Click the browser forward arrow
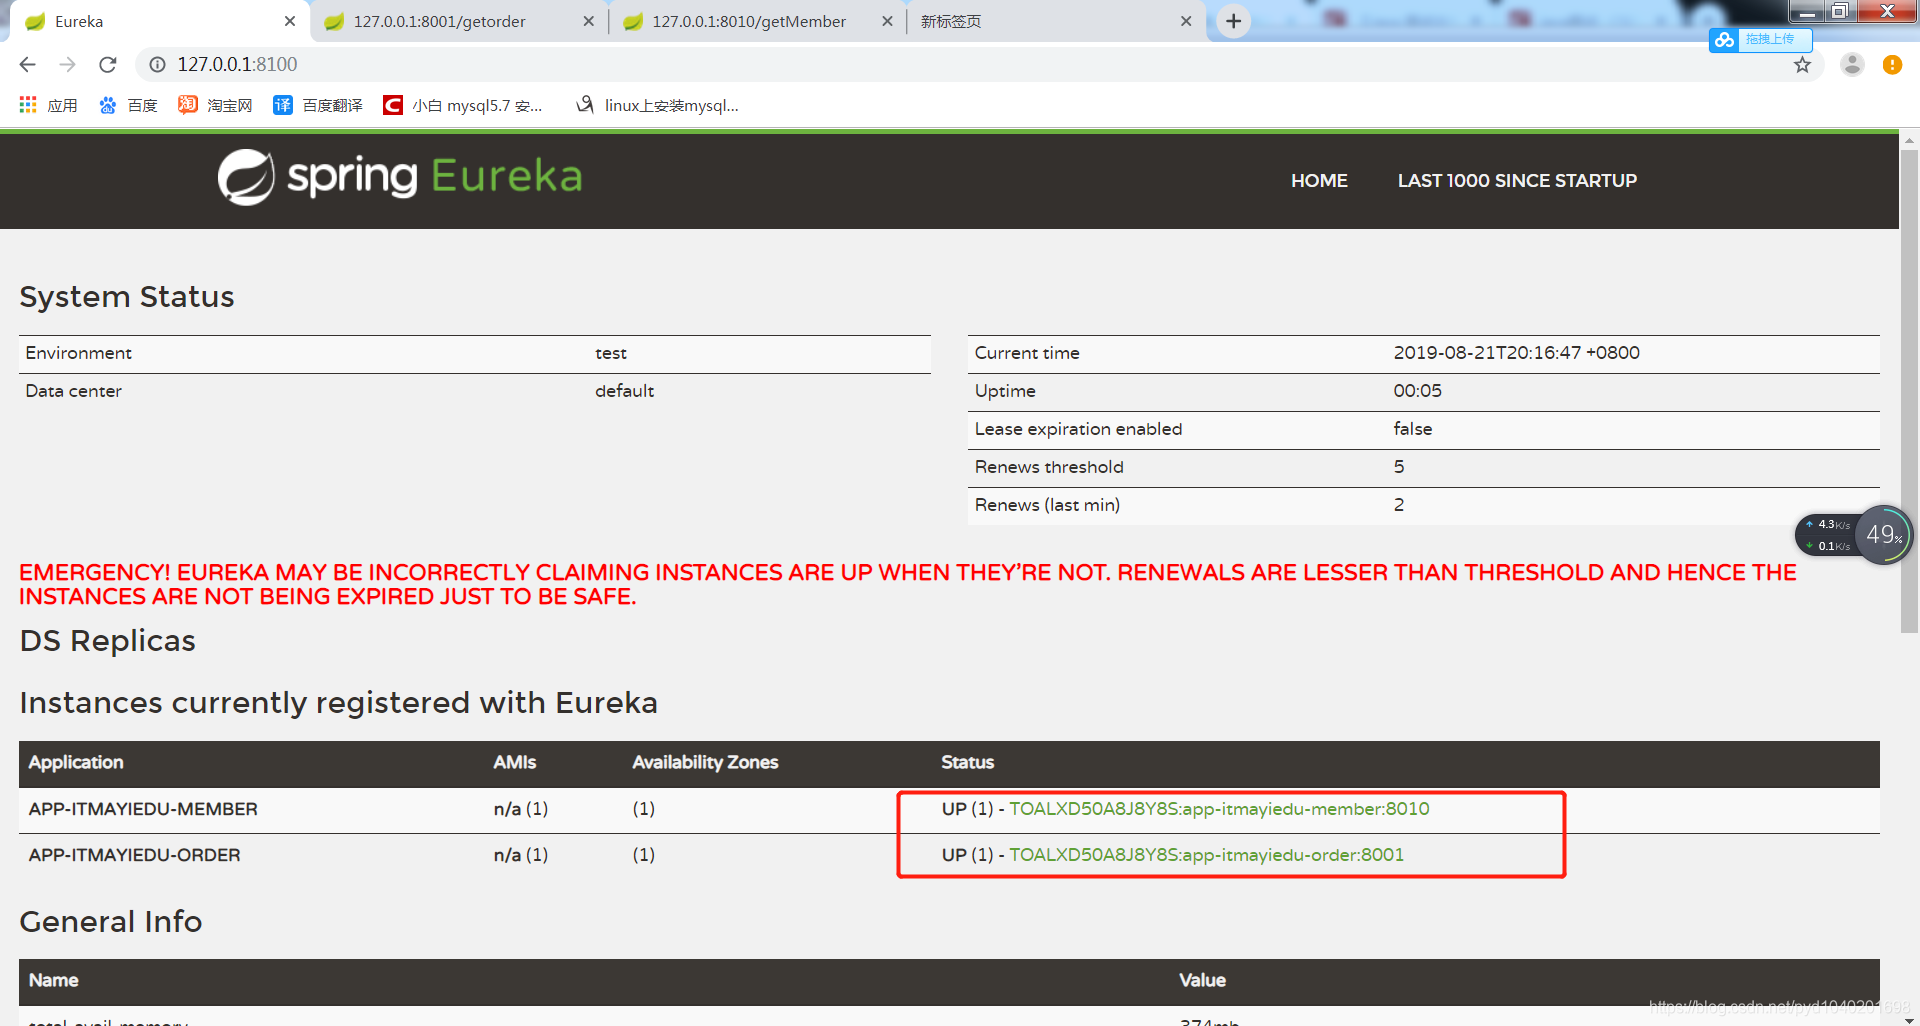 click(x=67, y=65)
